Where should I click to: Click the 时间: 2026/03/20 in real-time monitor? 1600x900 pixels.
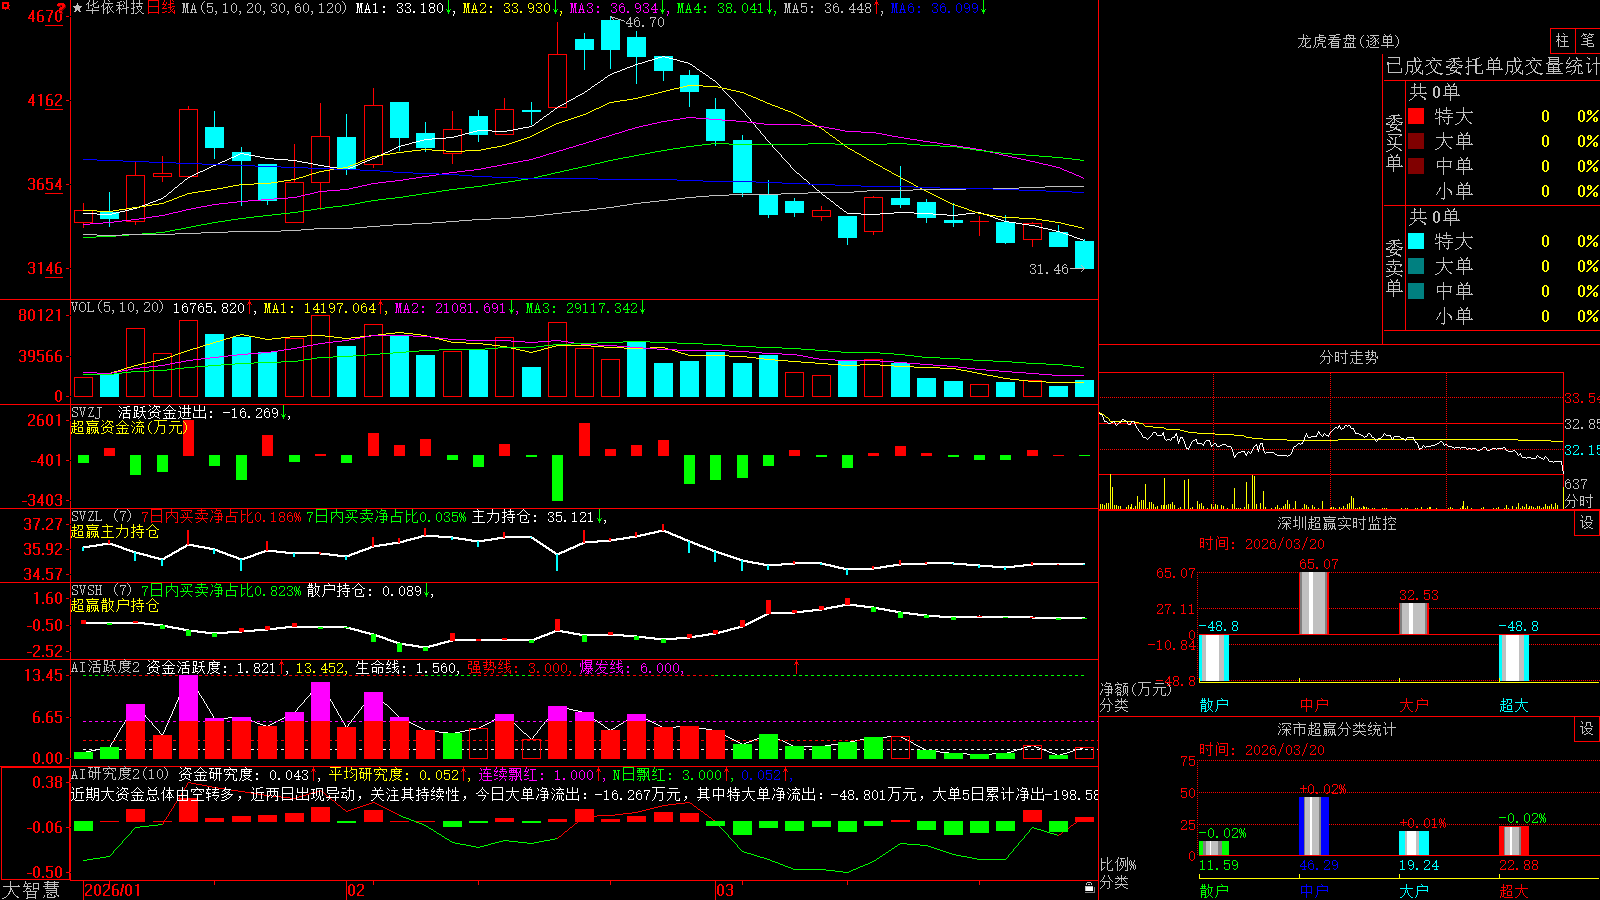tap(1262, 544)
